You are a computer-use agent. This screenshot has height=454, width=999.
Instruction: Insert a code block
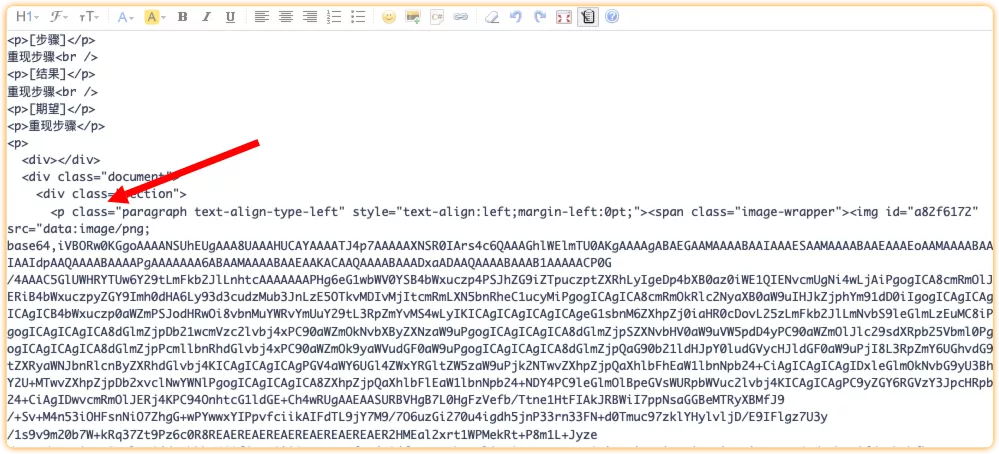click(436, 17)
